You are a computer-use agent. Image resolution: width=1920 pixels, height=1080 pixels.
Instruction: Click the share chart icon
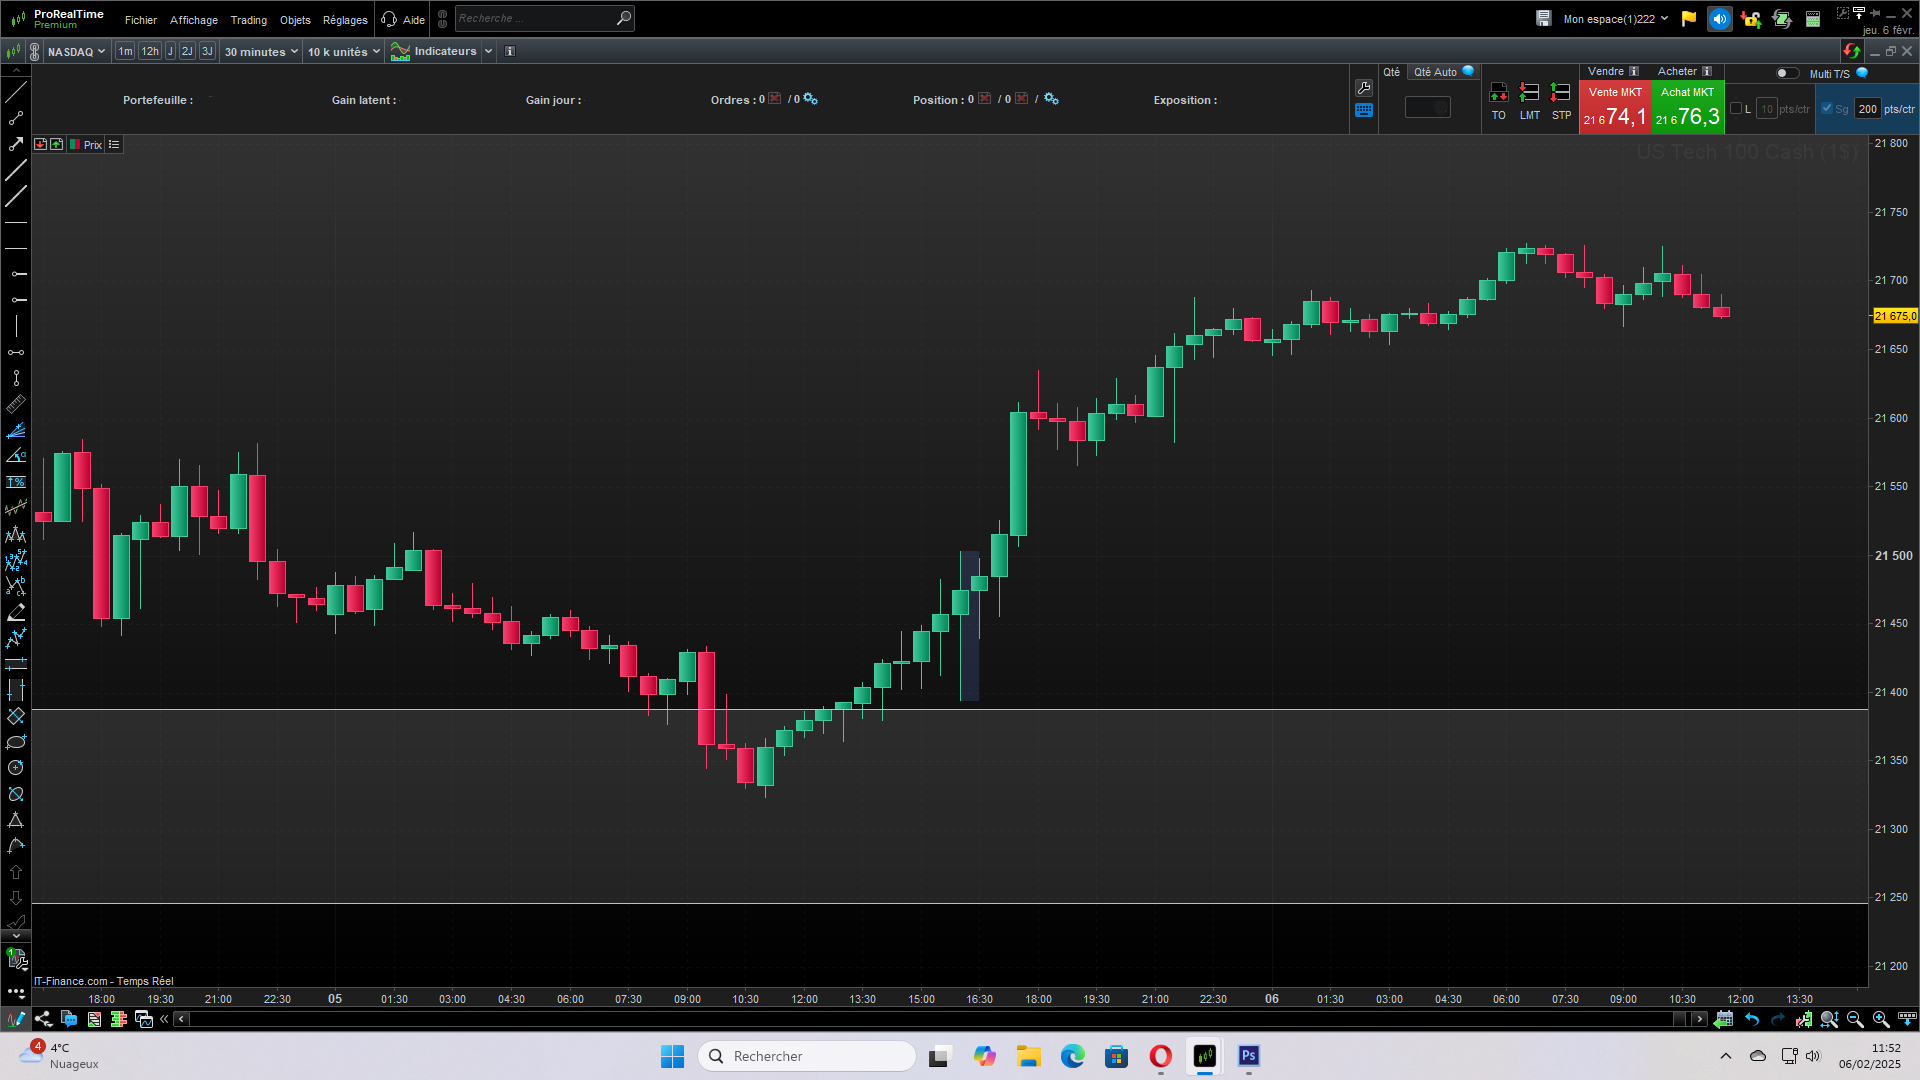(x=43, y=1019)
